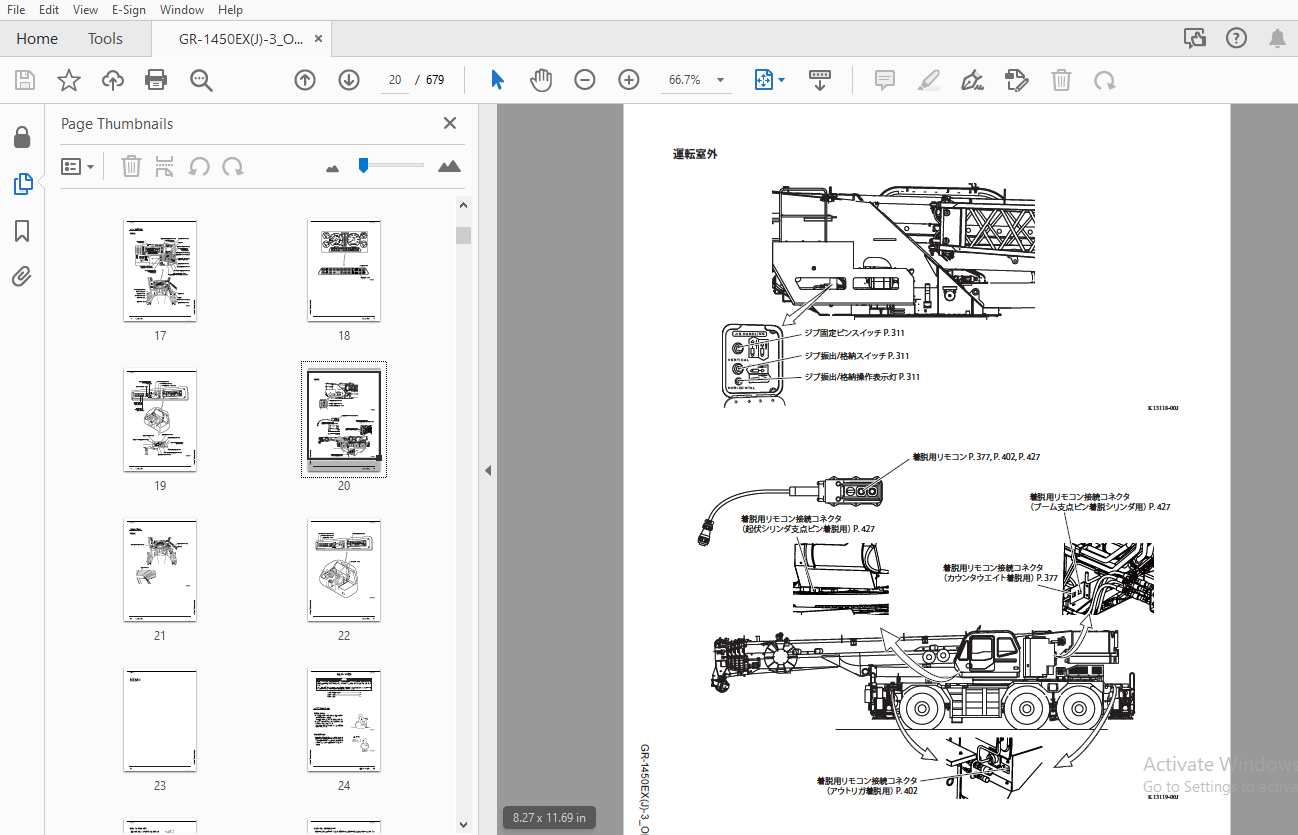Enlarge thumbnail size large mountain icon
Screen dimensions: 1298x835
[x=450, y=166]
